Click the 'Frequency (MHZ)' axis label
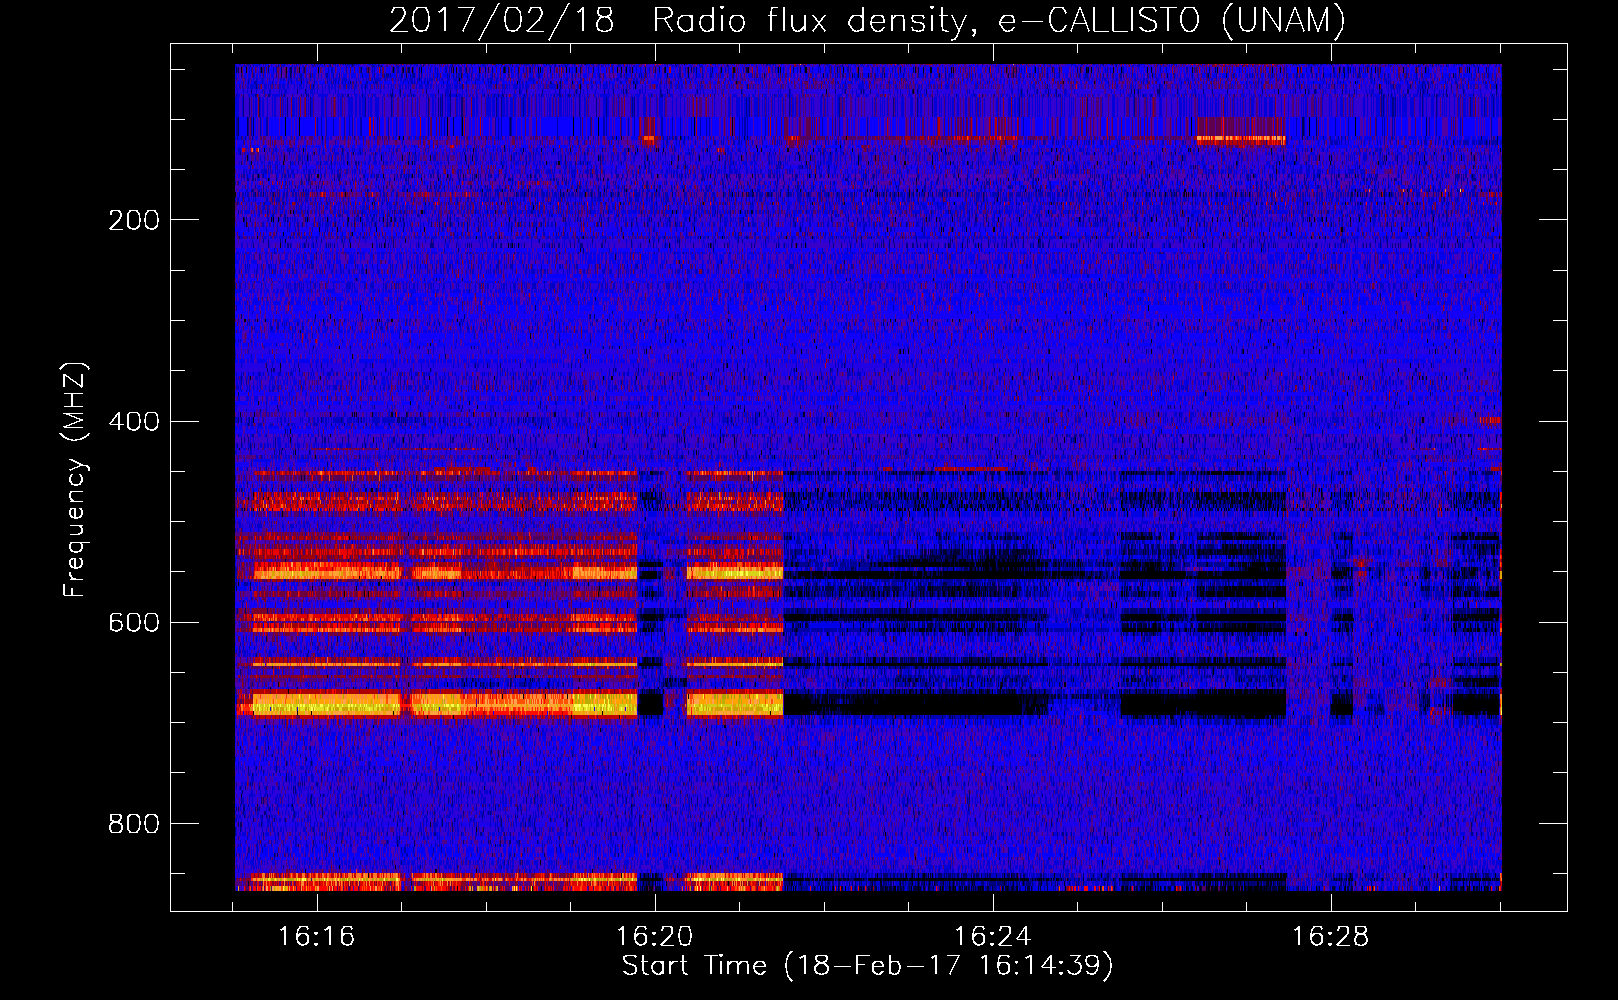 coord(75,479)
